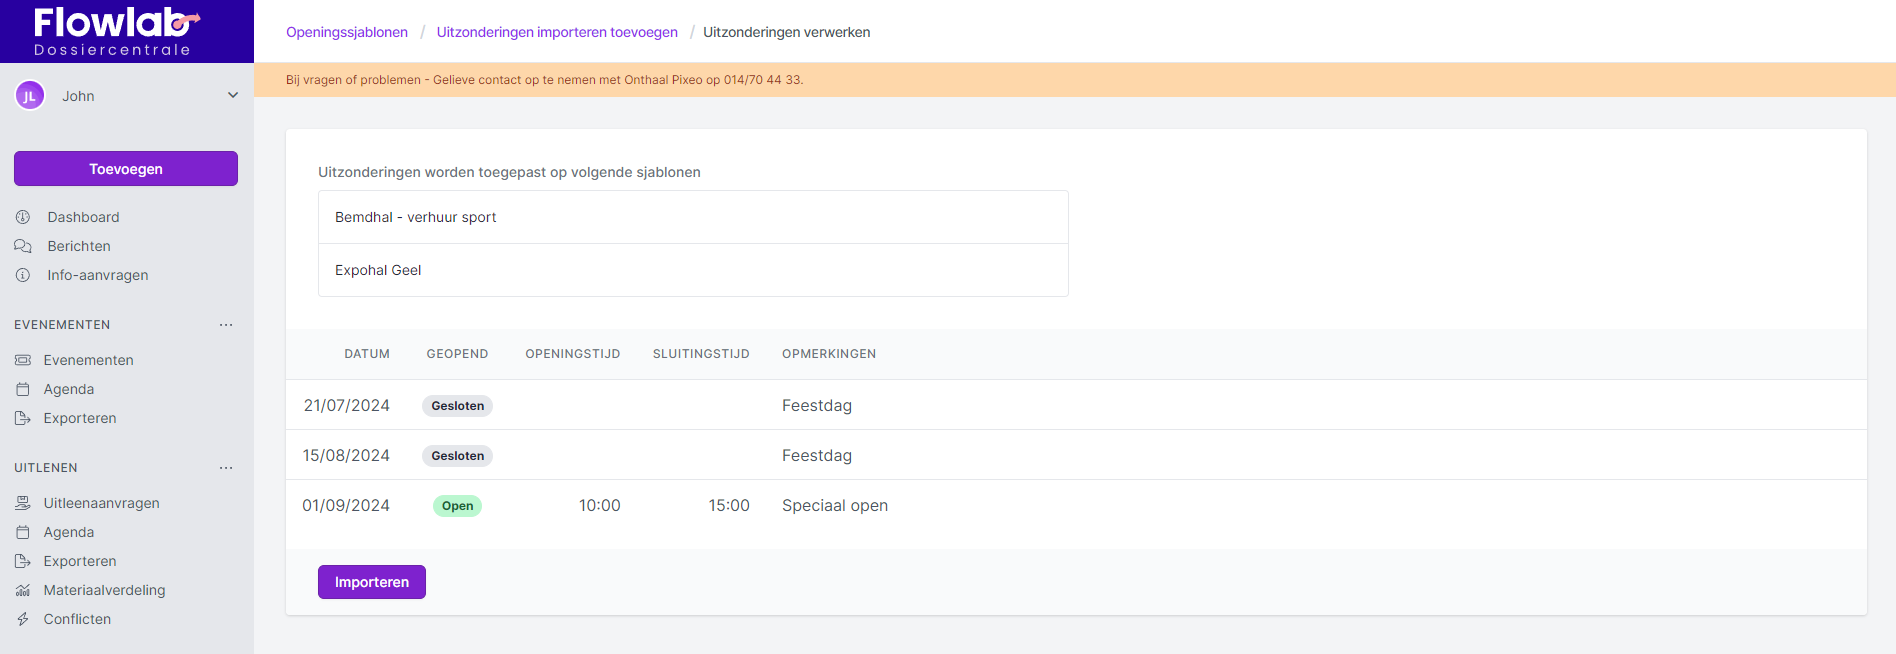Click the Materiaalverdeling chart icon
1896x654 pixels.
[x=23, y=590]
